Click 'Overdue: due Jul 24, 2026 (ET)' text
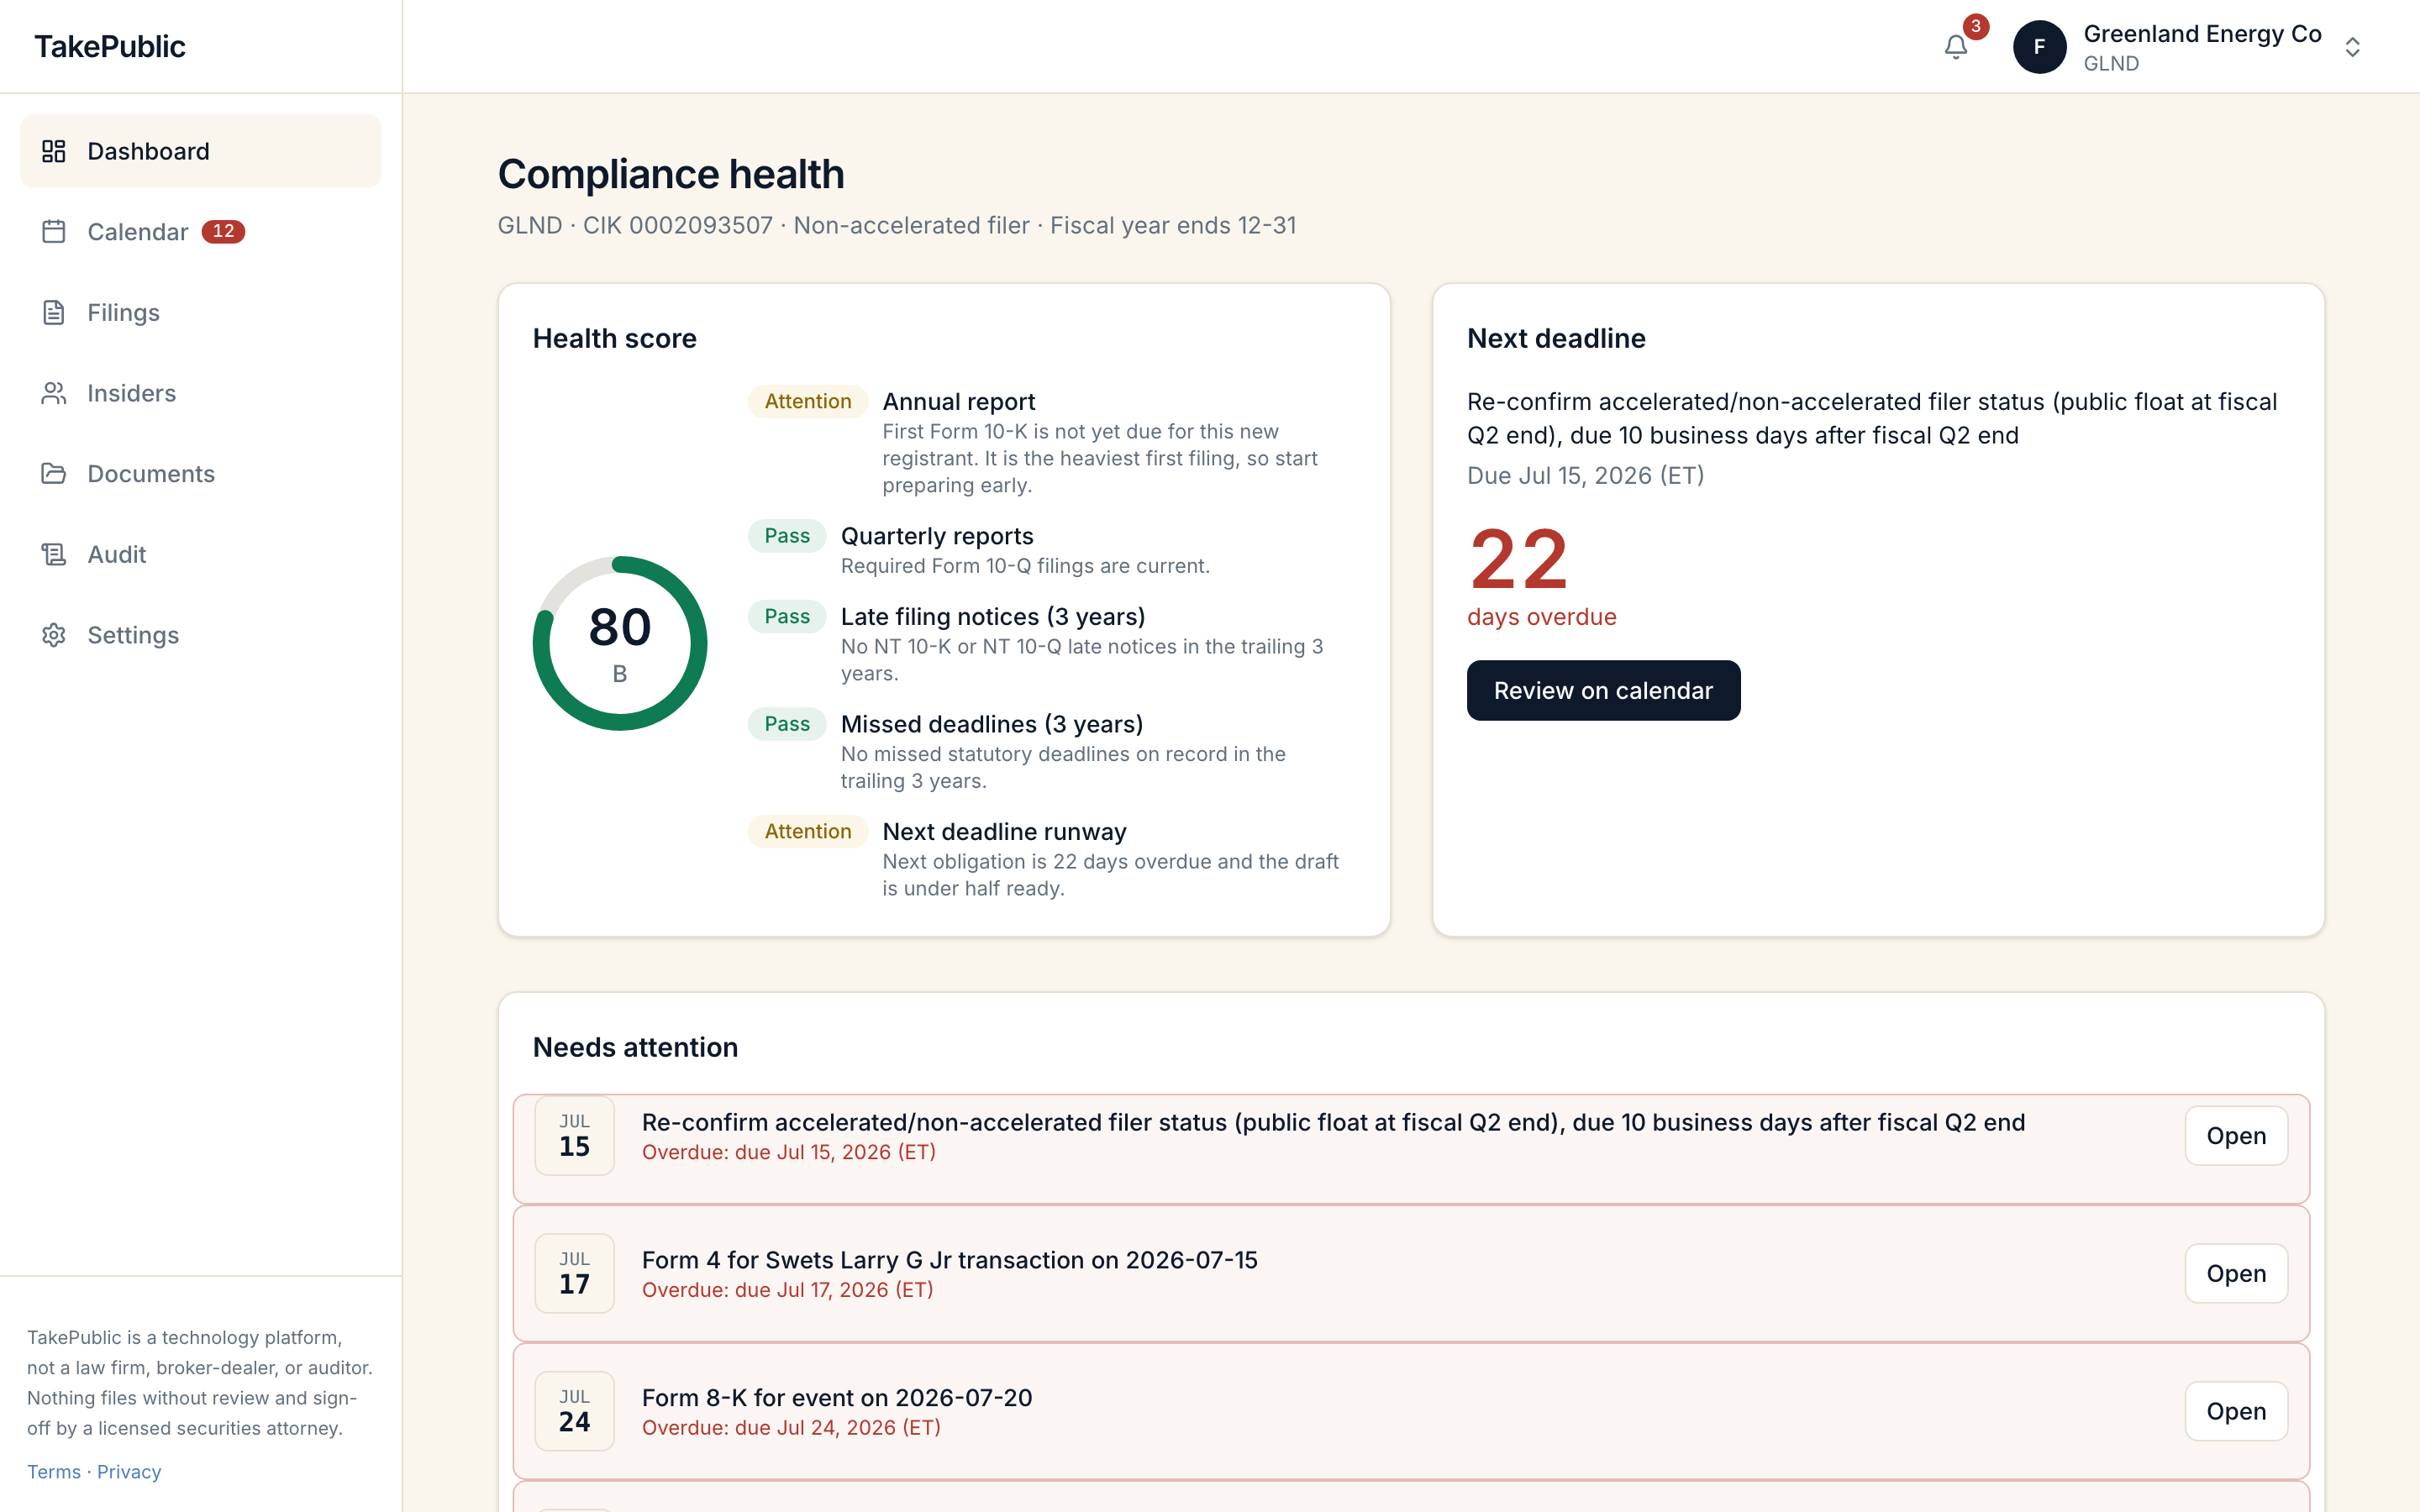 pos(791,1427)
